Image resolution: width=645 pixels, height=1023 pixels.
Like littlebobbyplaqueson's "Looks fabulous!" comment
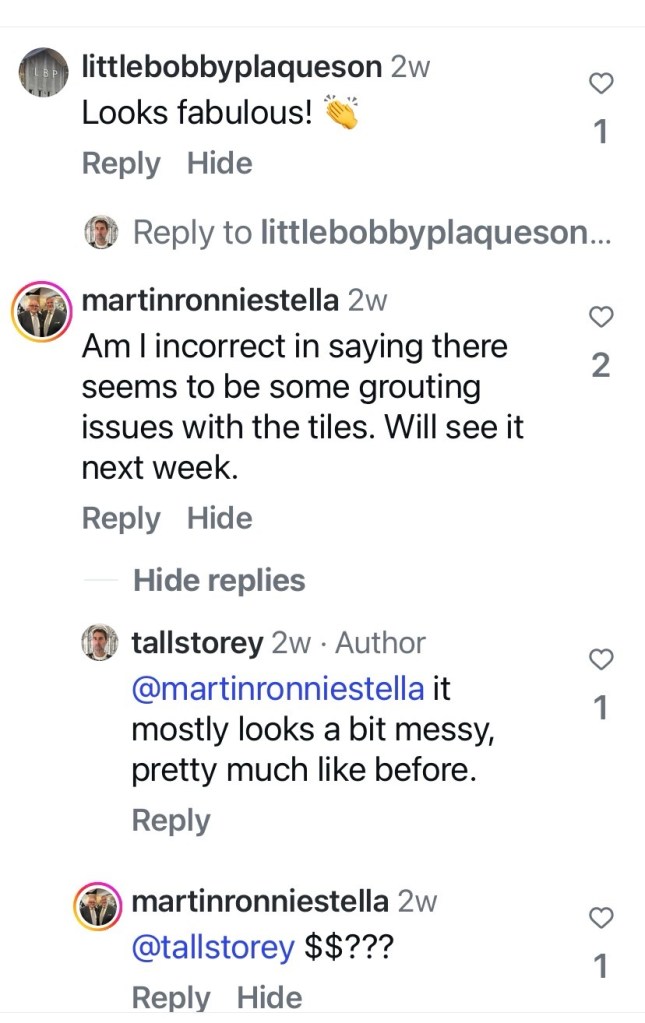pyautogui.click(x=600, y=85)
